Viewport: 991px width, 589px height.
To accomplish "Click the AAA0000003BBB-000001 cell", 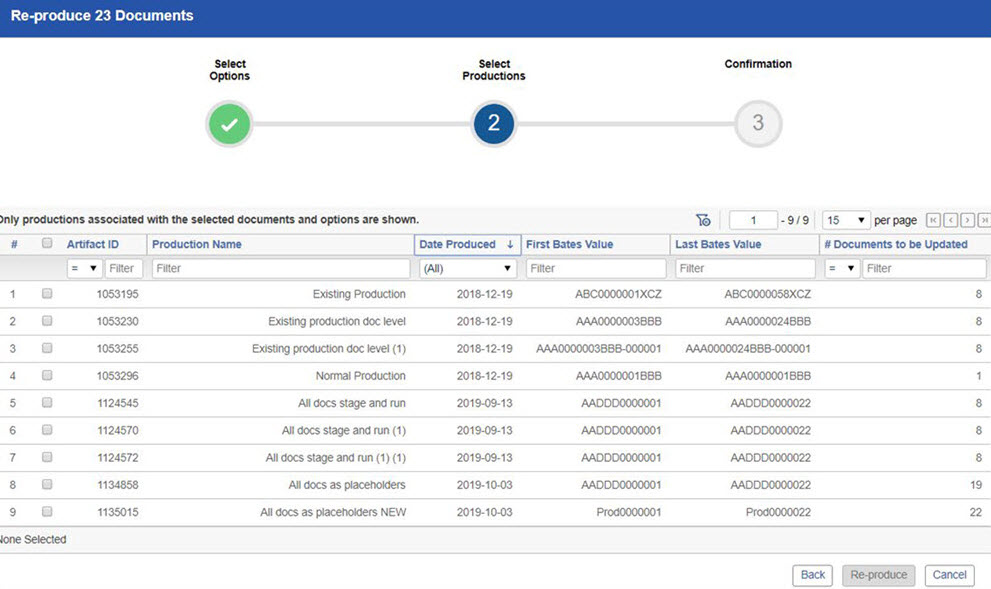I will point(599,349).
